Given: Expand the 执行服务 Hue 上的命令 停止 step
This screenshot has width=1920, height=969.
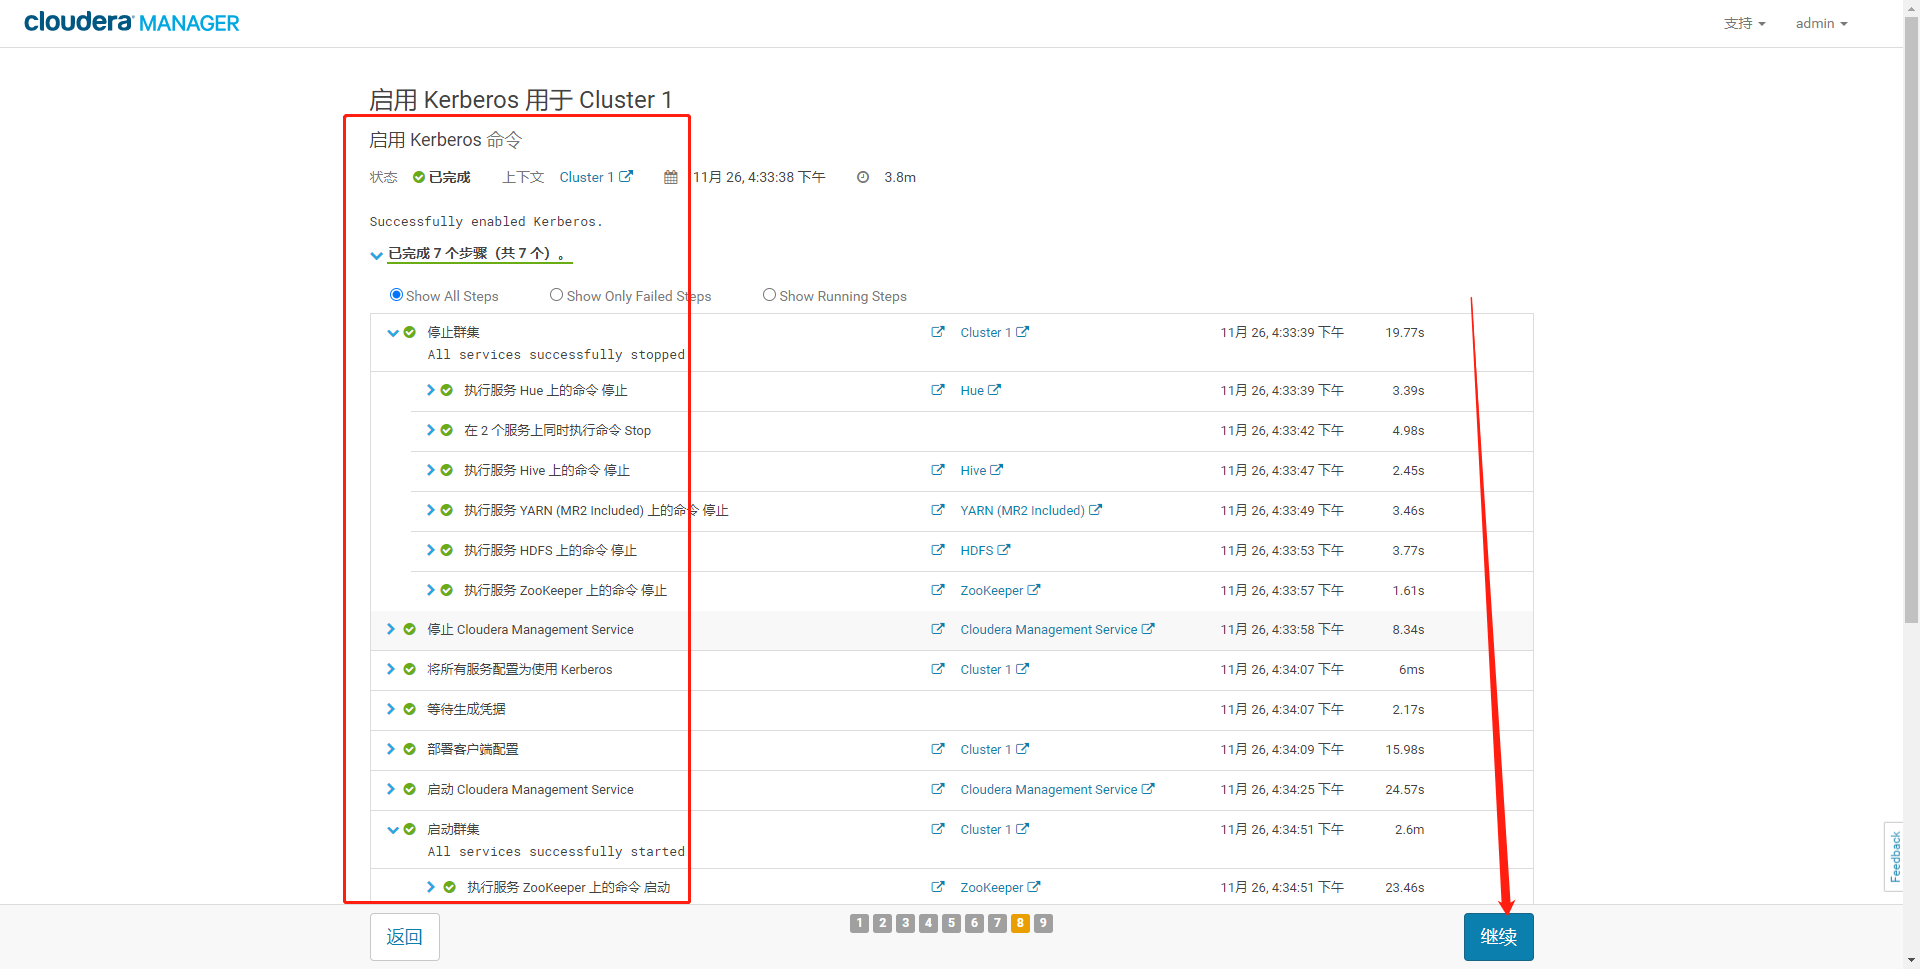Looking at the screenshot, I should 431,390.
